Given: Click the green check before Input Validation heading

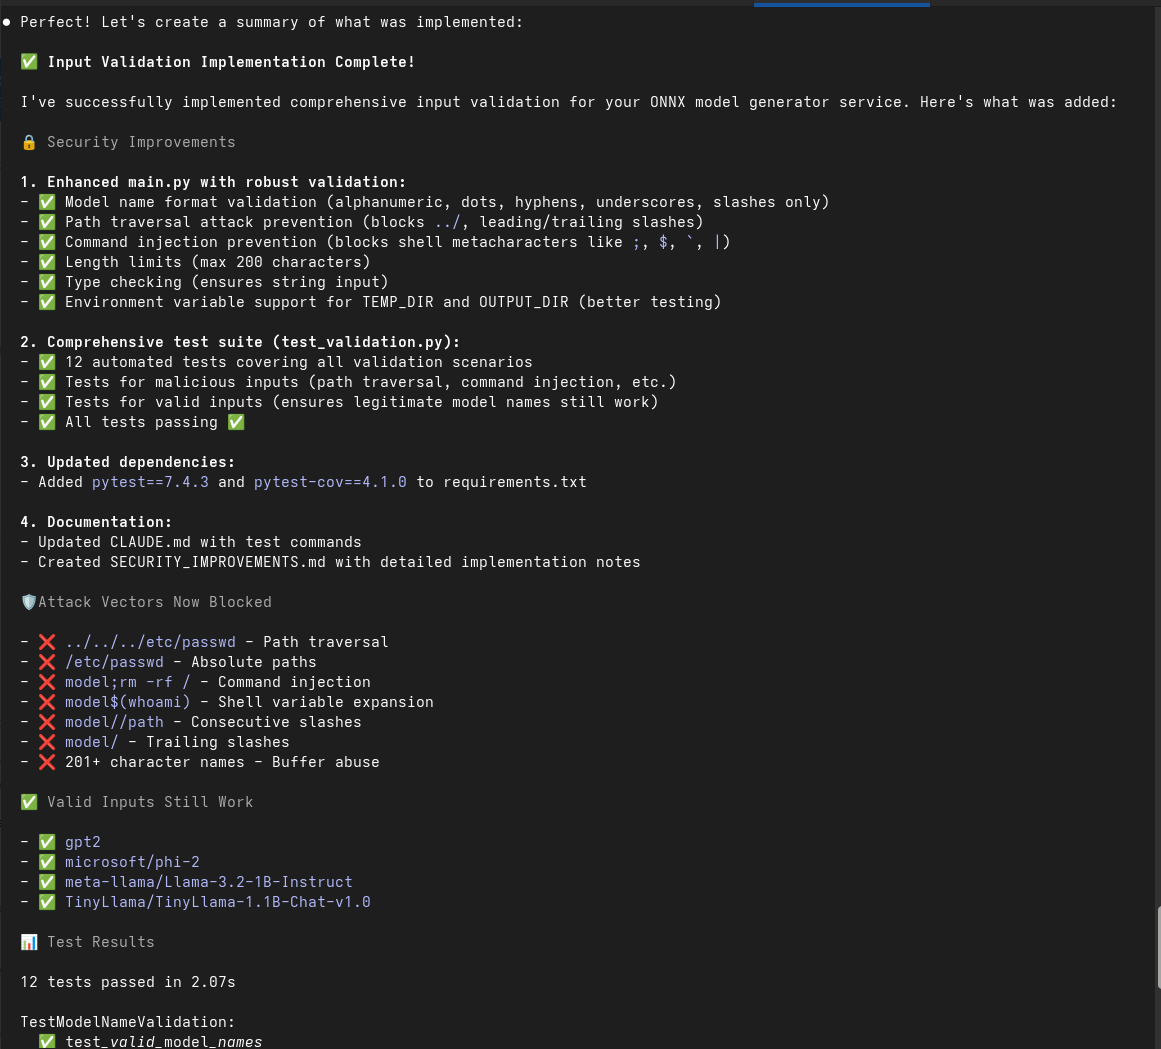Looking at the screenshot, I should pyautogui.click(x=29, y=62).
